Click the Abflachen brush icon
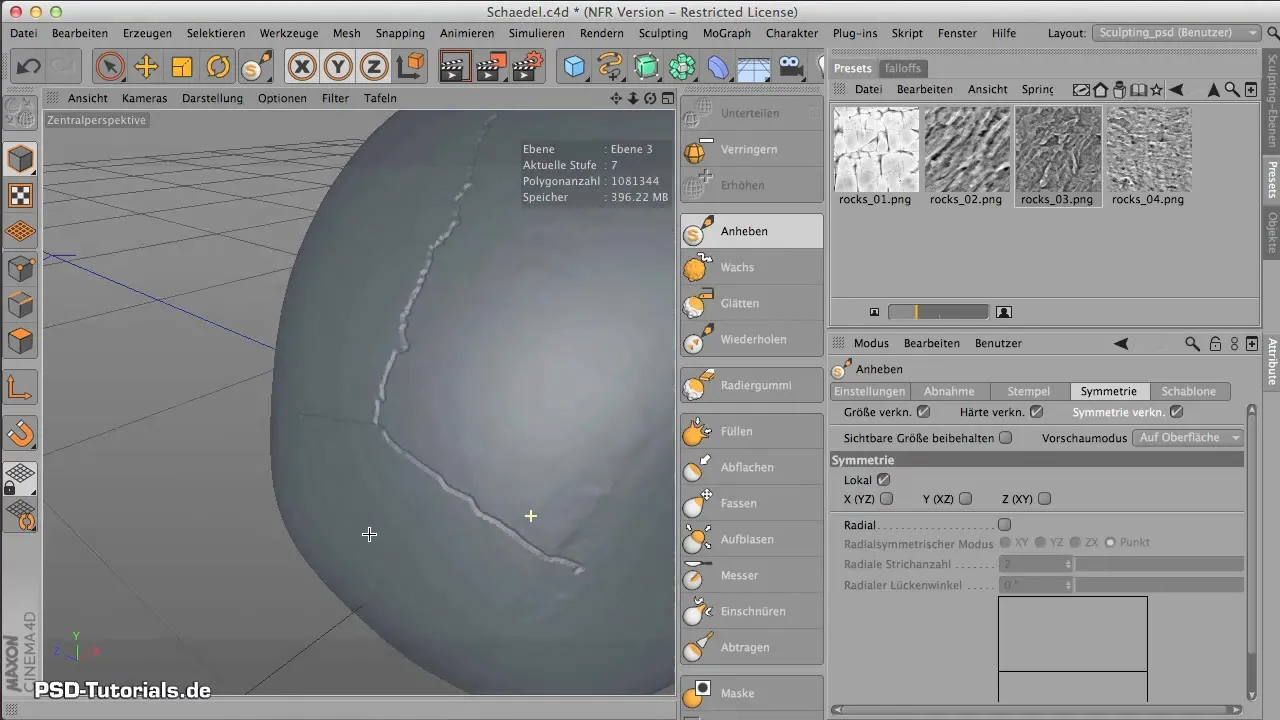The height and width of the screenshot is (720, 1280). [698, 467]
